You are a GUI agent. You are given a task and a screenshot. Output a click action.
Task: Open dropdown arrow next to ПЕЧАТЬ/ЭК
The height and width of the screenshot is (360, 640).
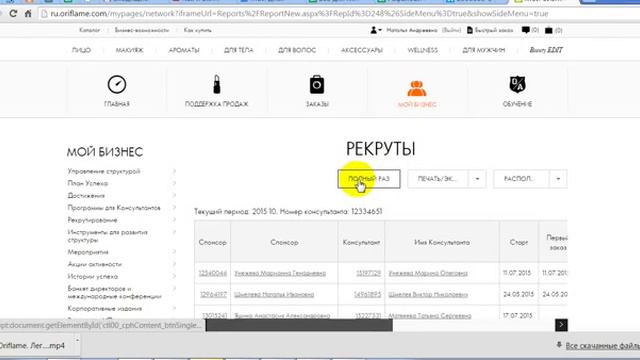tap(477, 179)
